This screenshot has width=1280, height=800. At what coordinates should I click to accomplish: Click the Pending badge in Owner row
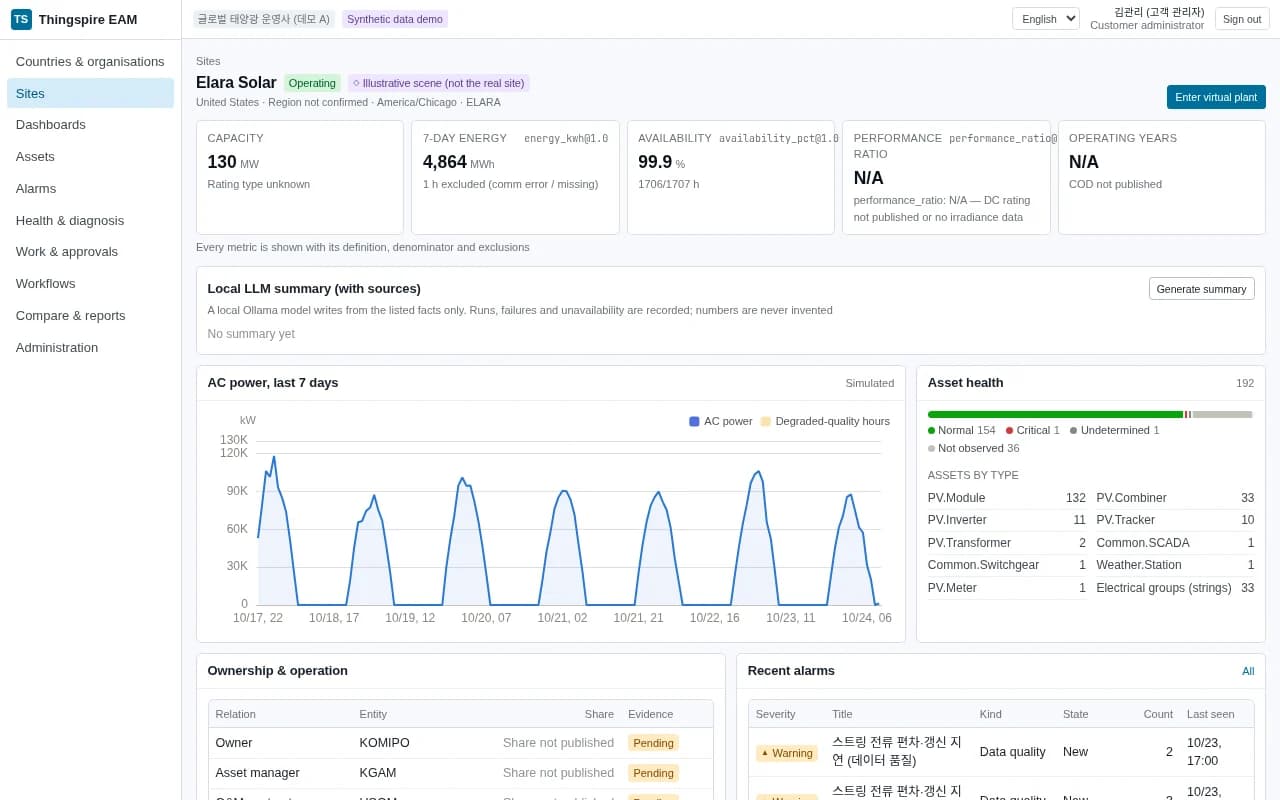[x=653, y=743]
